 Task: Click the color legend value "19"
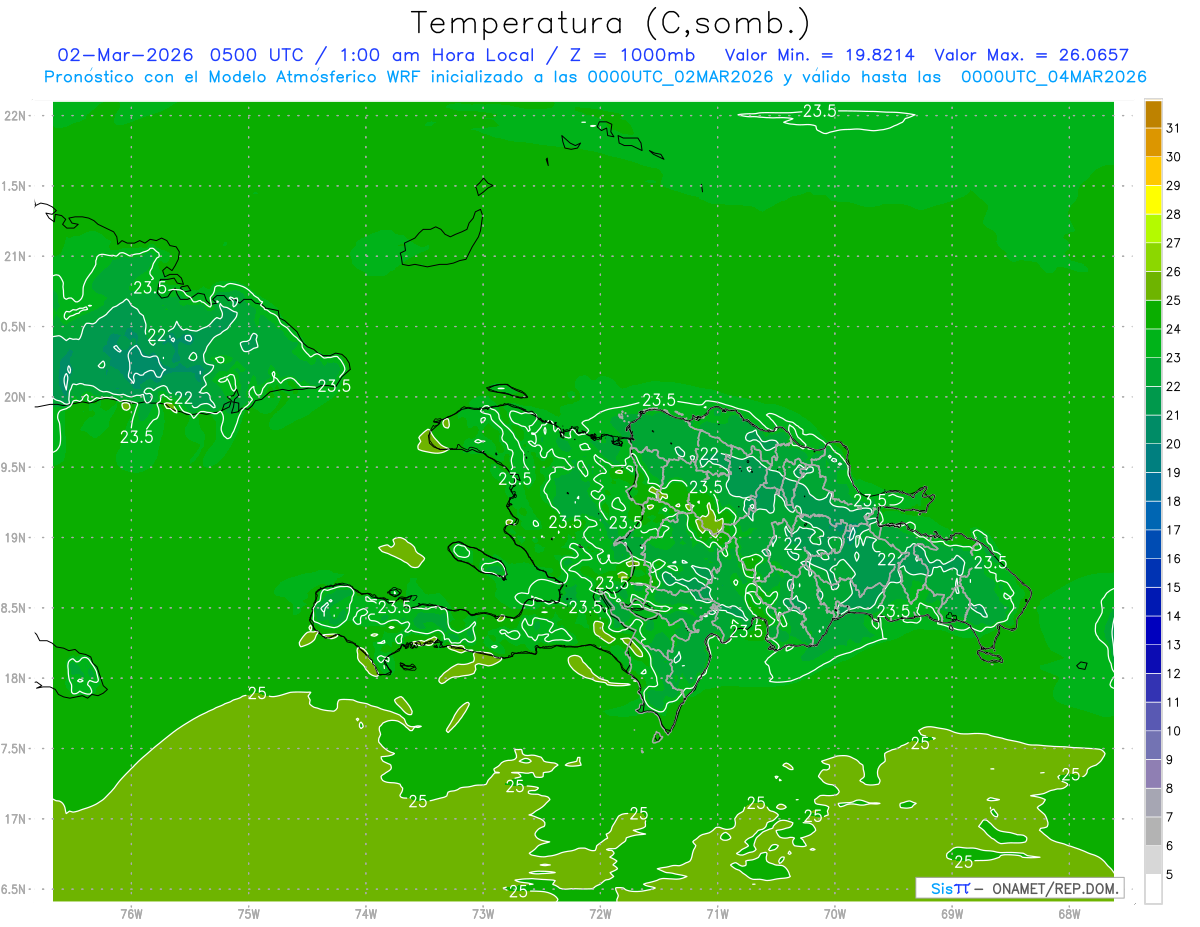1174,473
